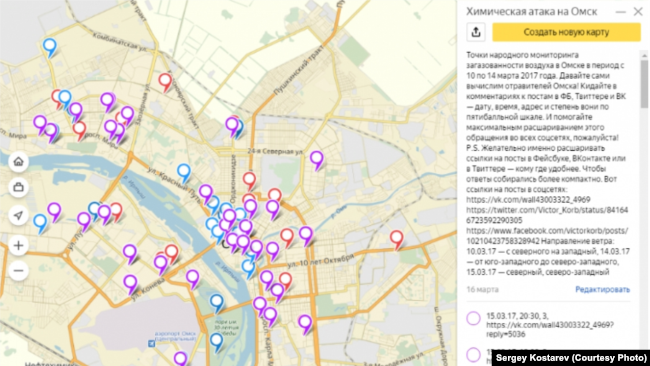The image size is (650, 366).
Task: Click the home icon on the map
Action: 18,161
